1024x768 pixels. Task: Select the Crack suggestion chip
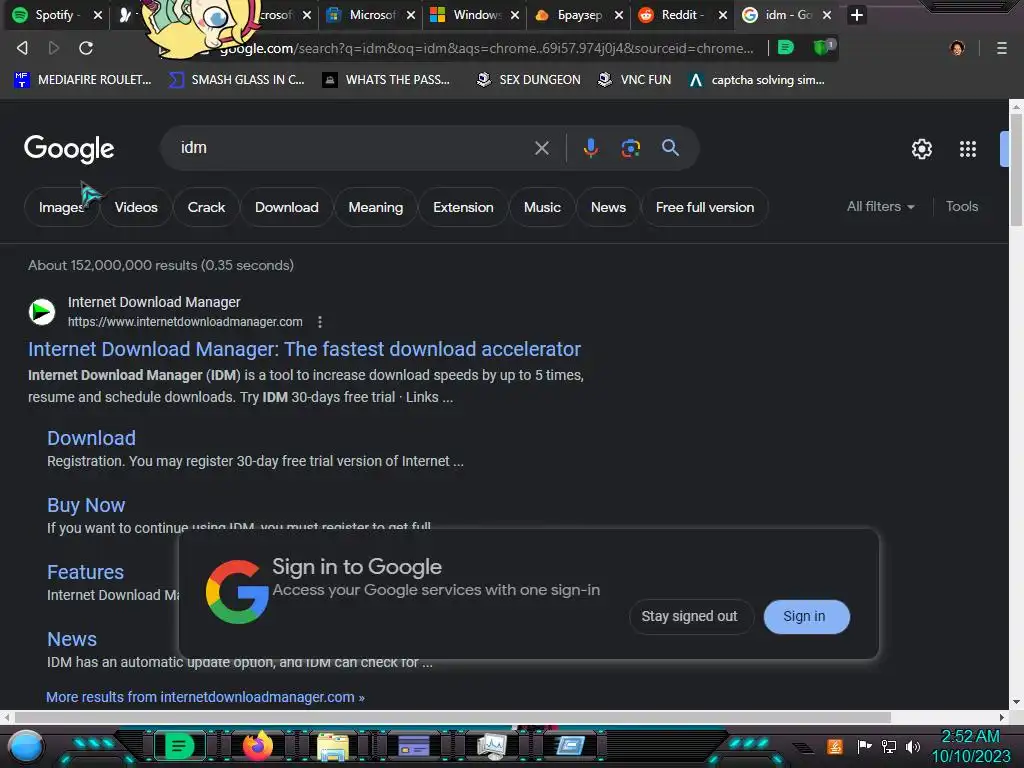click(x=206, y=207)
